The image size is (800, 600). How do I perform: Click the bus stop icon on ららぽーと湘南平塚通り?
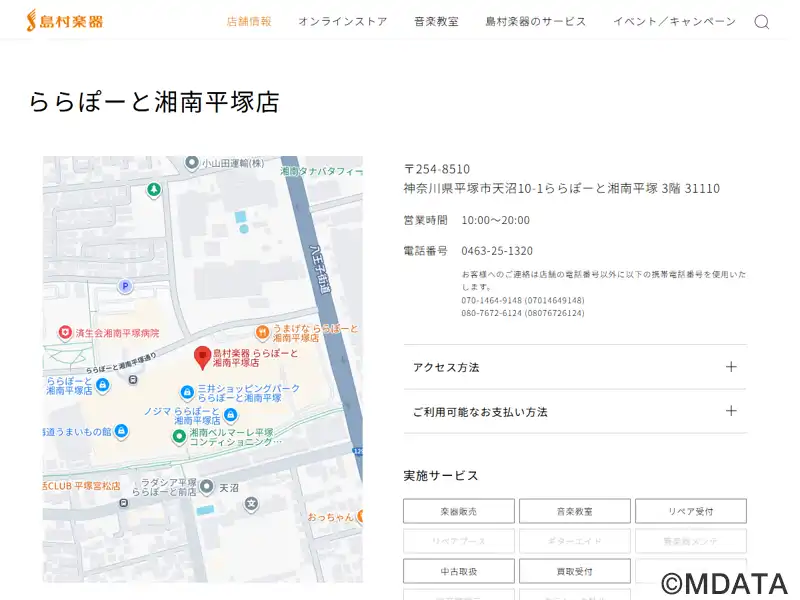[133, 380]
